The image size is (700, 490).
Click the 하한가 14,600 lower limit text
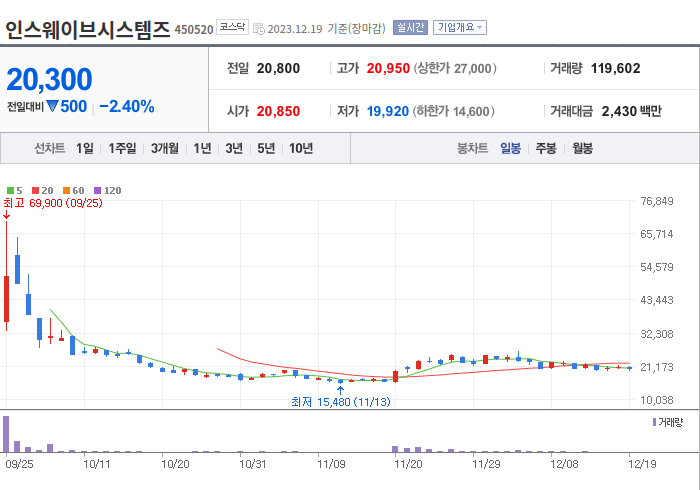(x=453, y=111)
